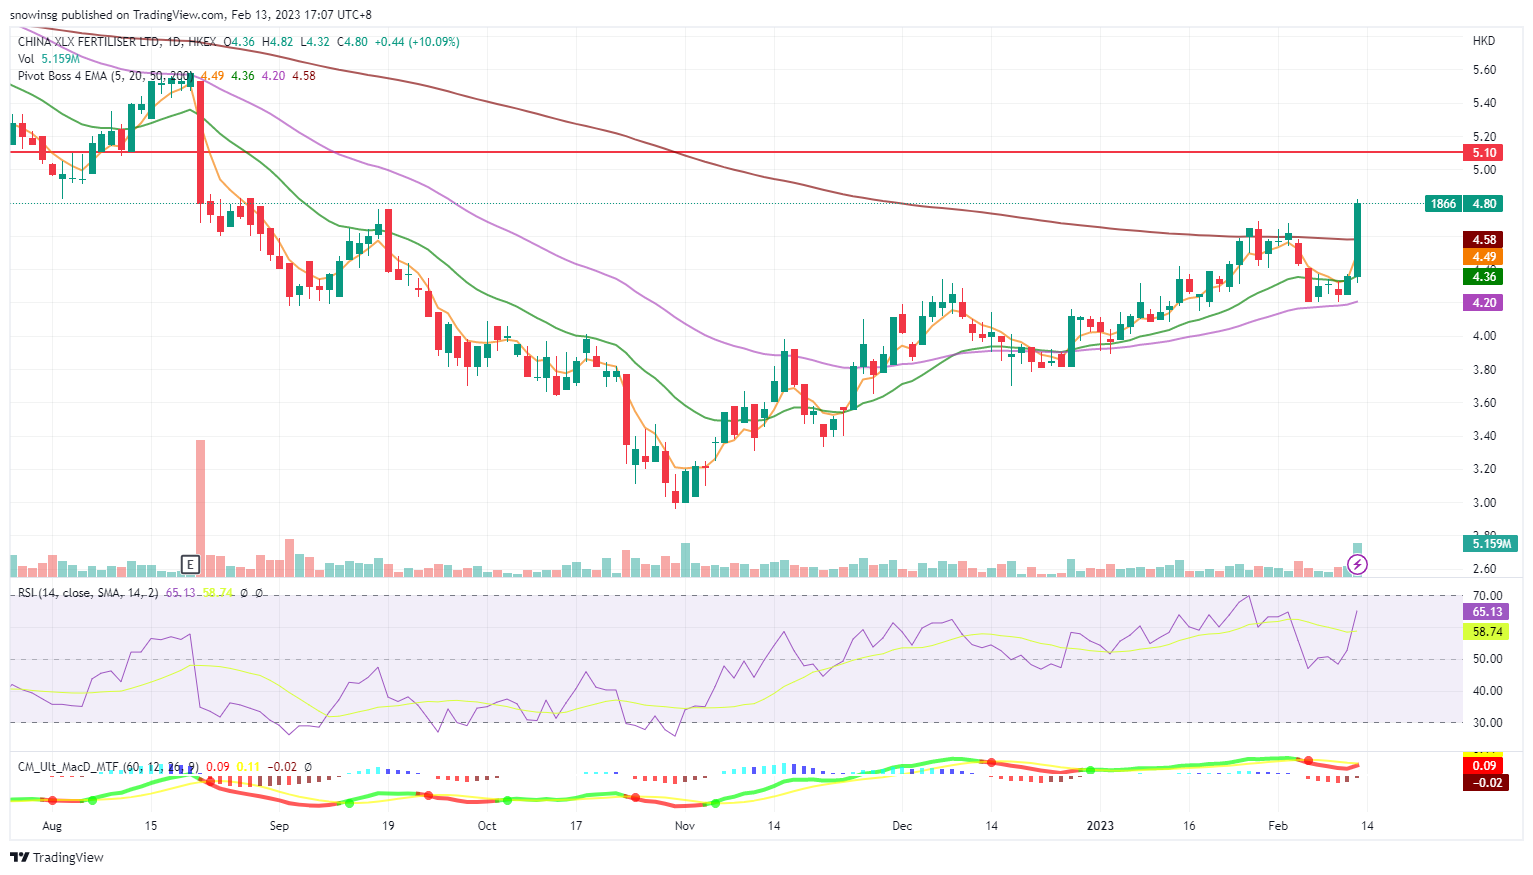This screenshot has height=875, width=1533.
Task: Click the earnings 'E' marker on the chart
Action: [190, 565]
